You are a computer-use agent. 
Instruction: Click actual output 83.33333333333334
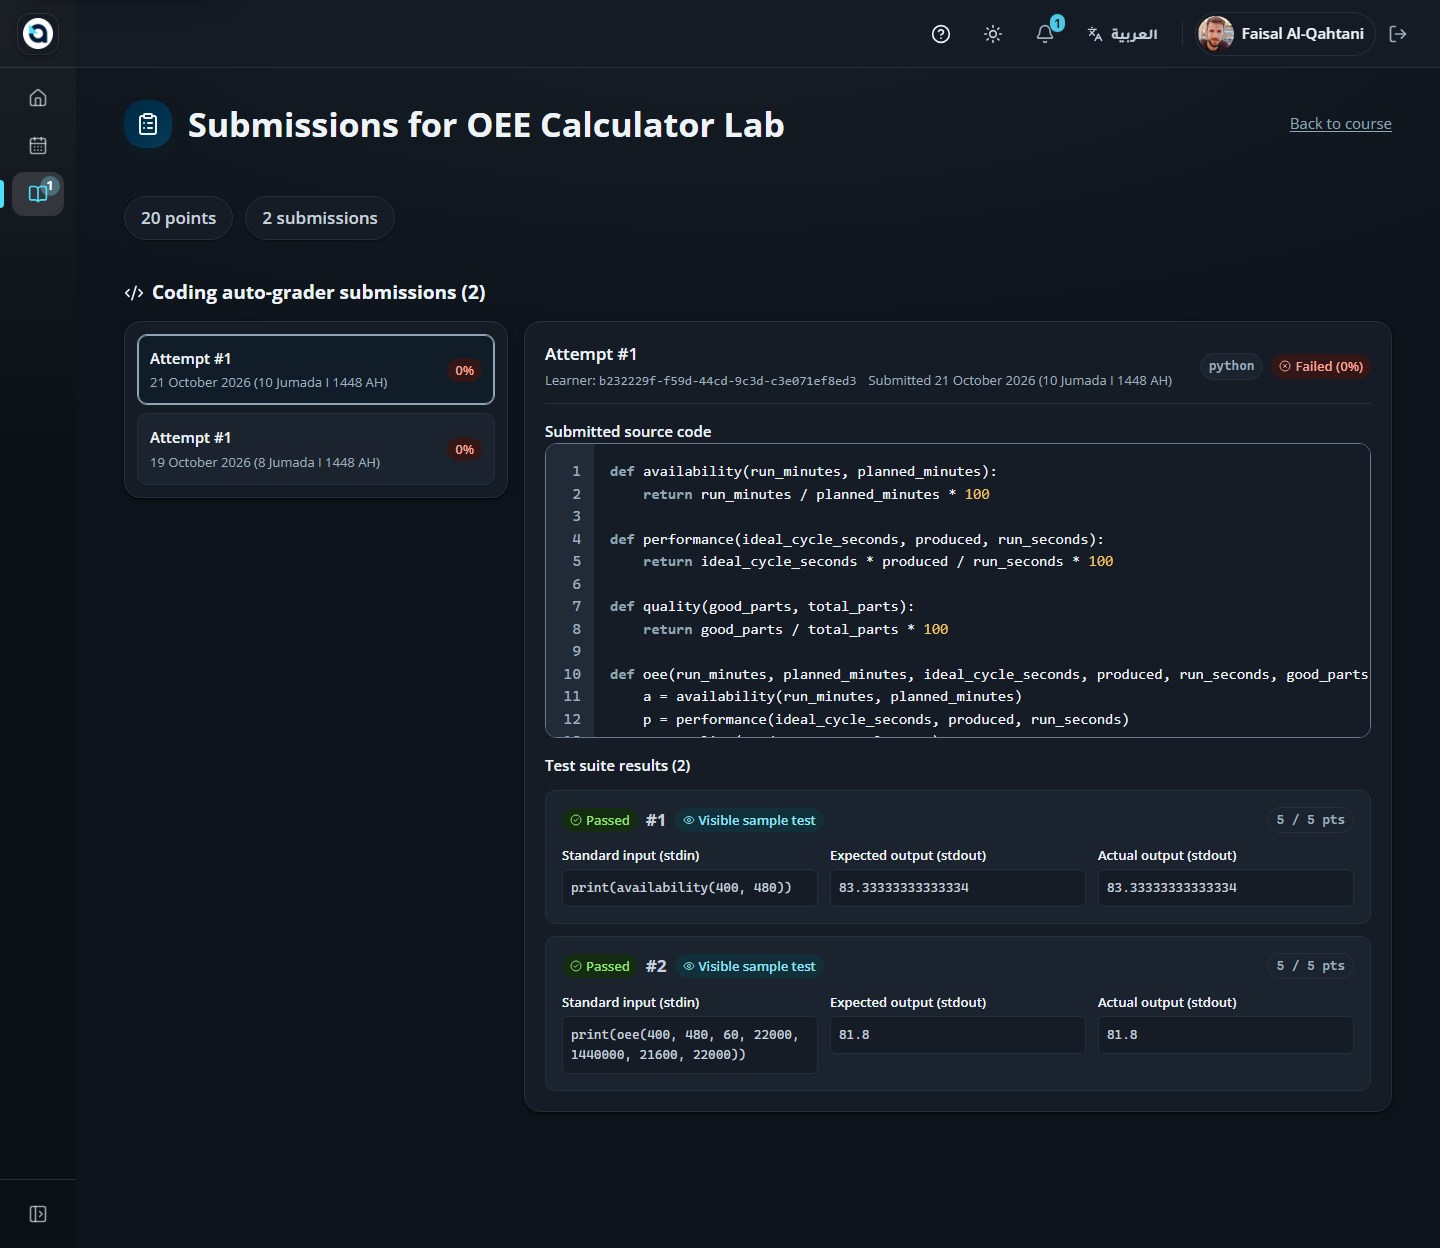click(1225, 888)
